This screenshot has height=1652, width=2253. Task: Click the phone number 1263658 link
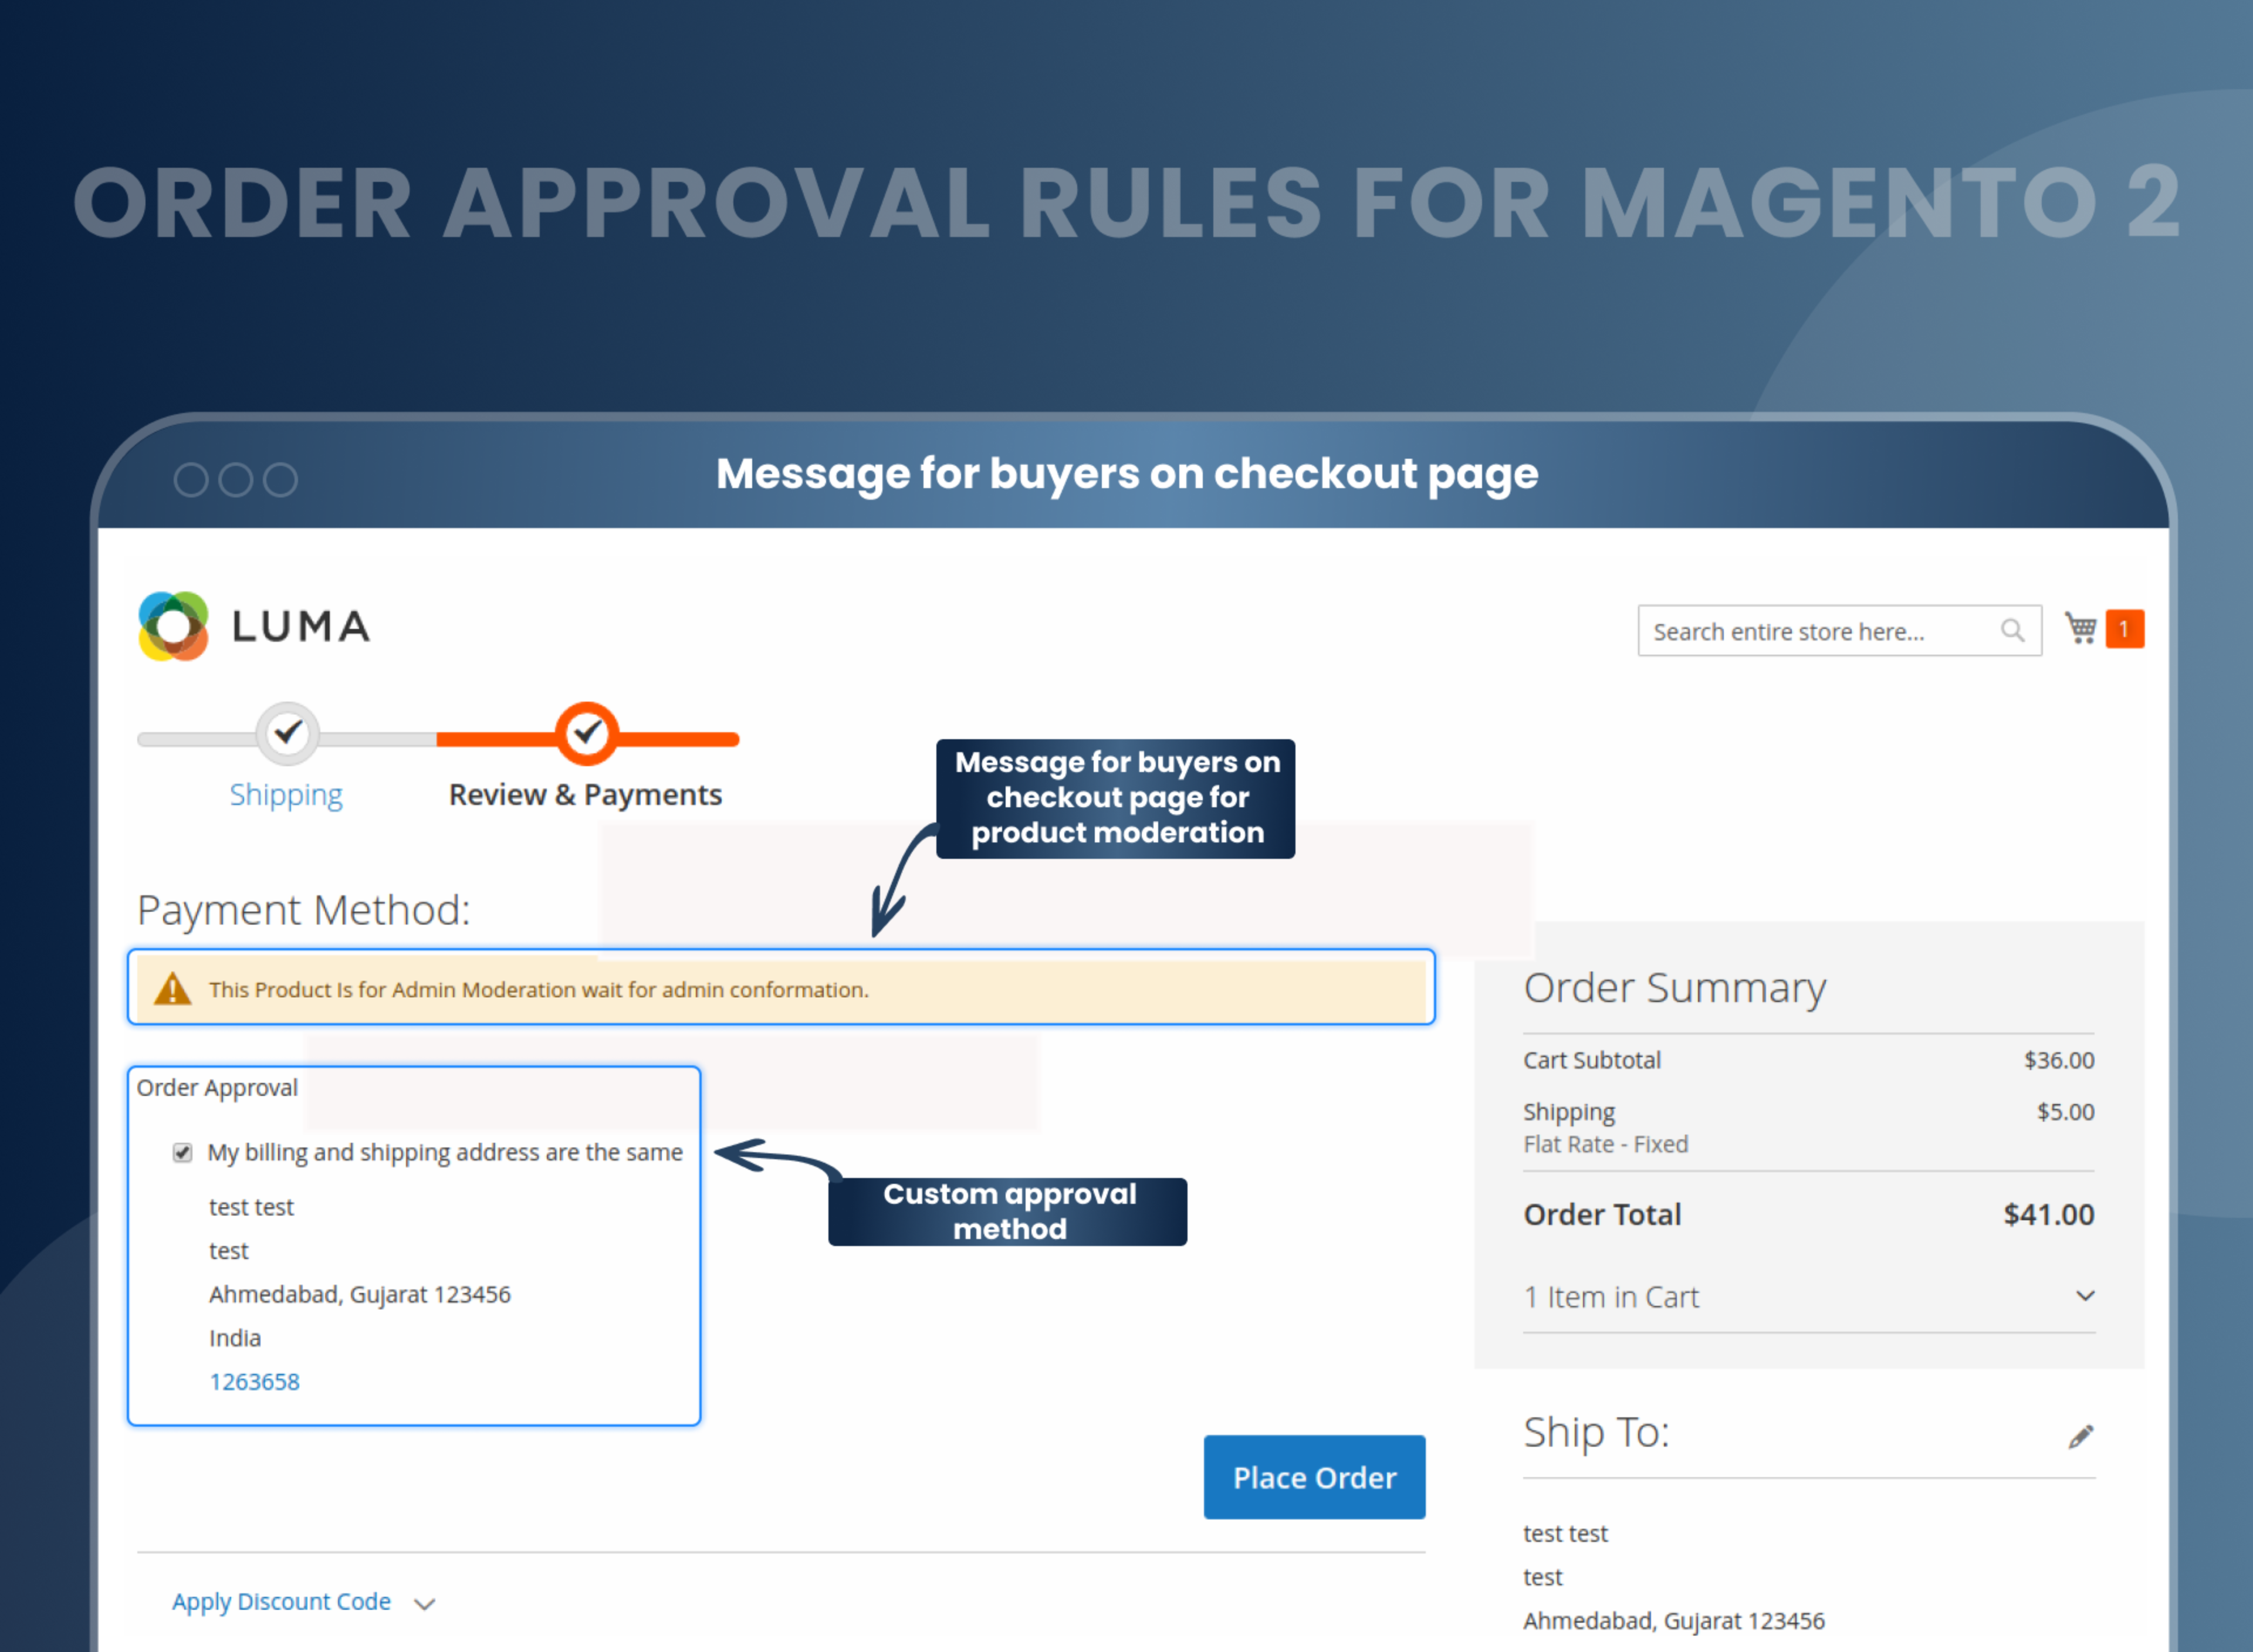tap(254, 1381)
